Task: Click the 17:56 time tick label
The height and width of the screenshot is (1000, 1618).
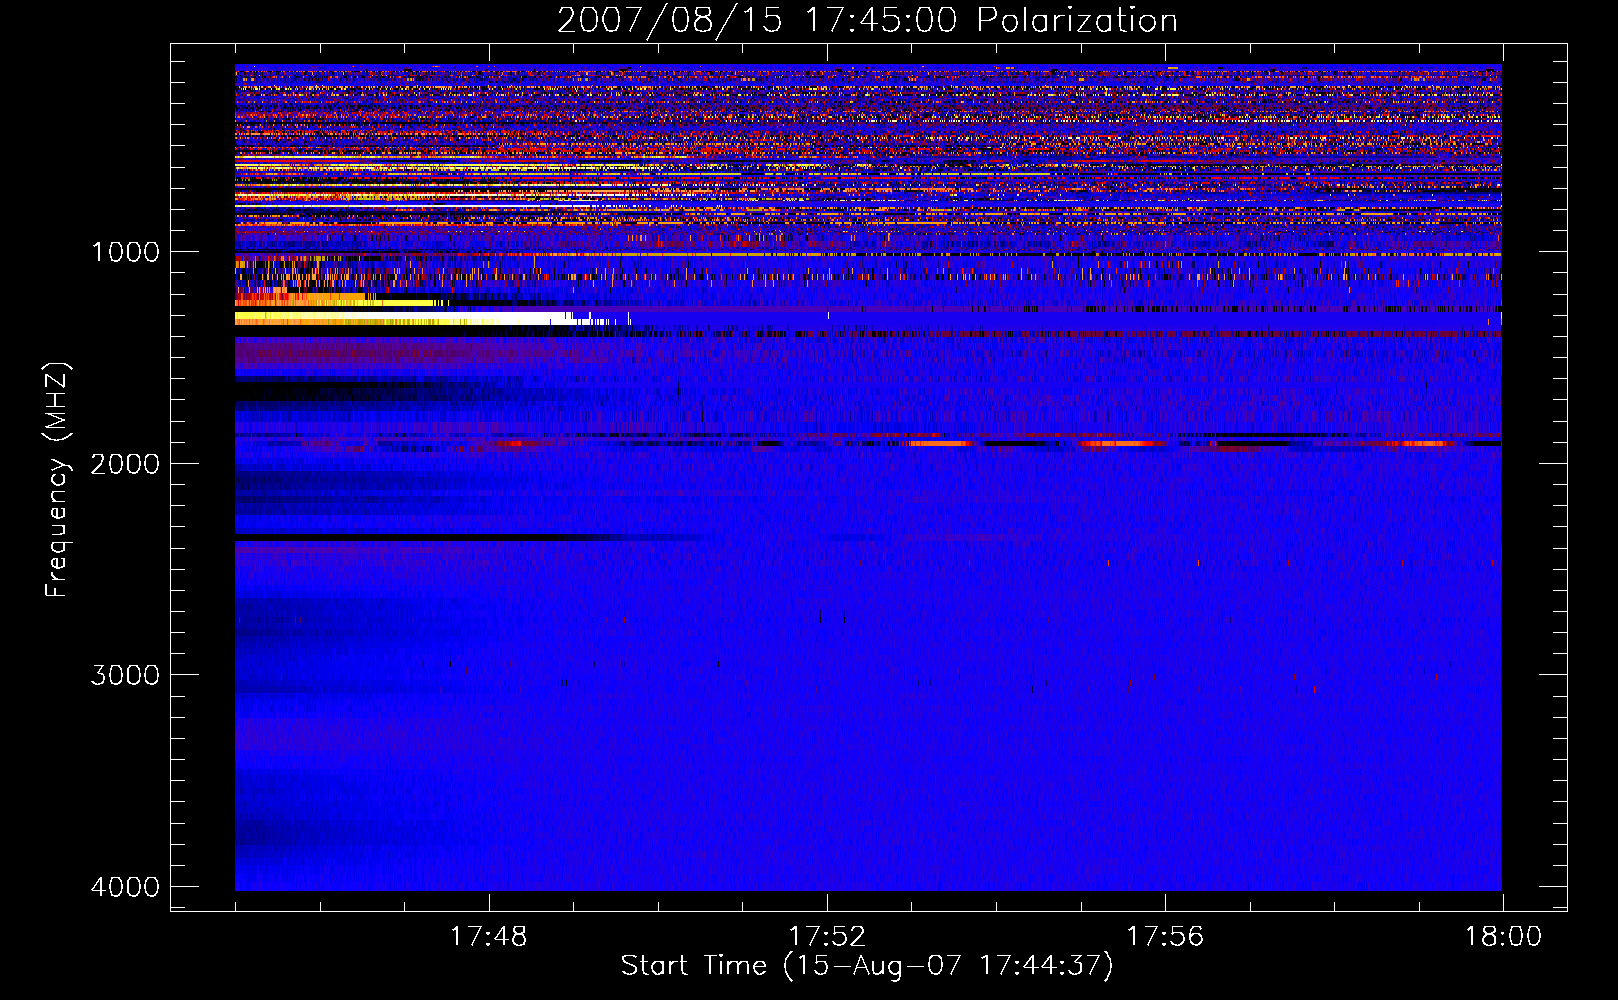Action: 1165,937
